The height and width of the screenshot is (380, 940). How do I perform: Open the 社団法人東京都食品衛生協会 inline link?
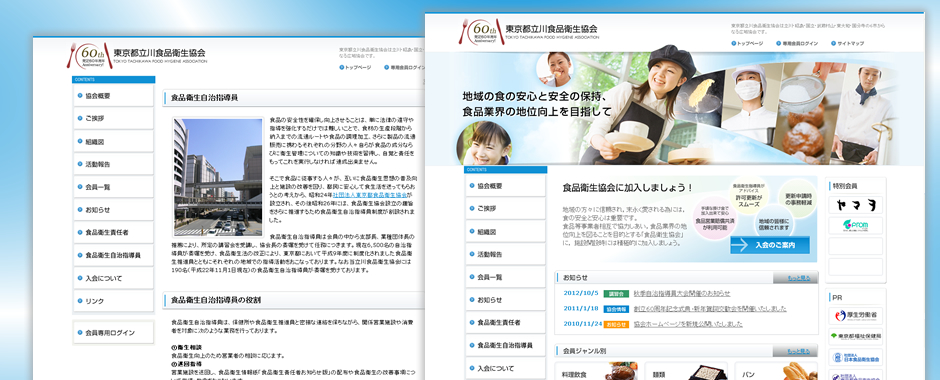[369, 195]
